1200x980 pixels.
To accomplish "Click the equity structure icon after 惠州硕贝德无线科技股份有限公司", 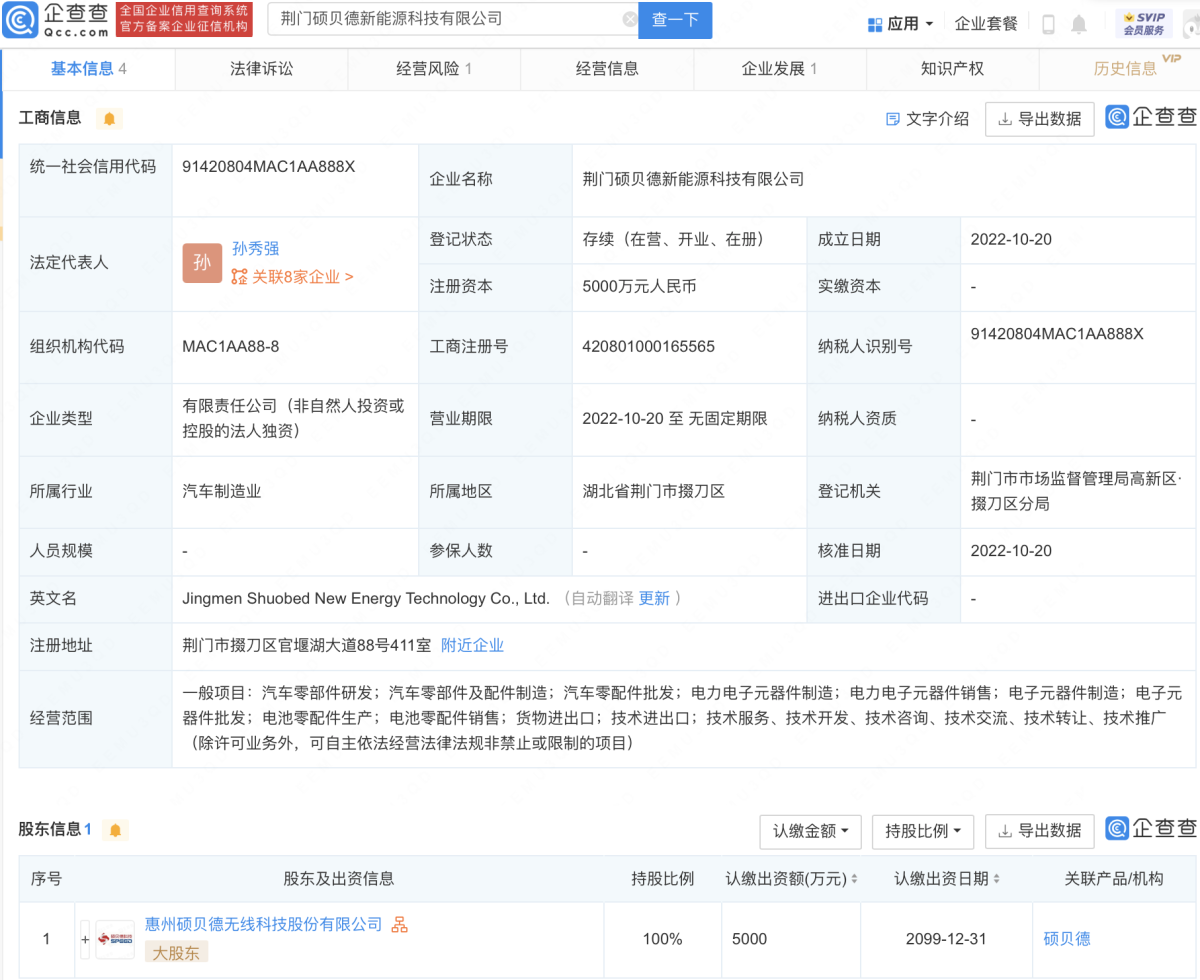I will [400, 925].
